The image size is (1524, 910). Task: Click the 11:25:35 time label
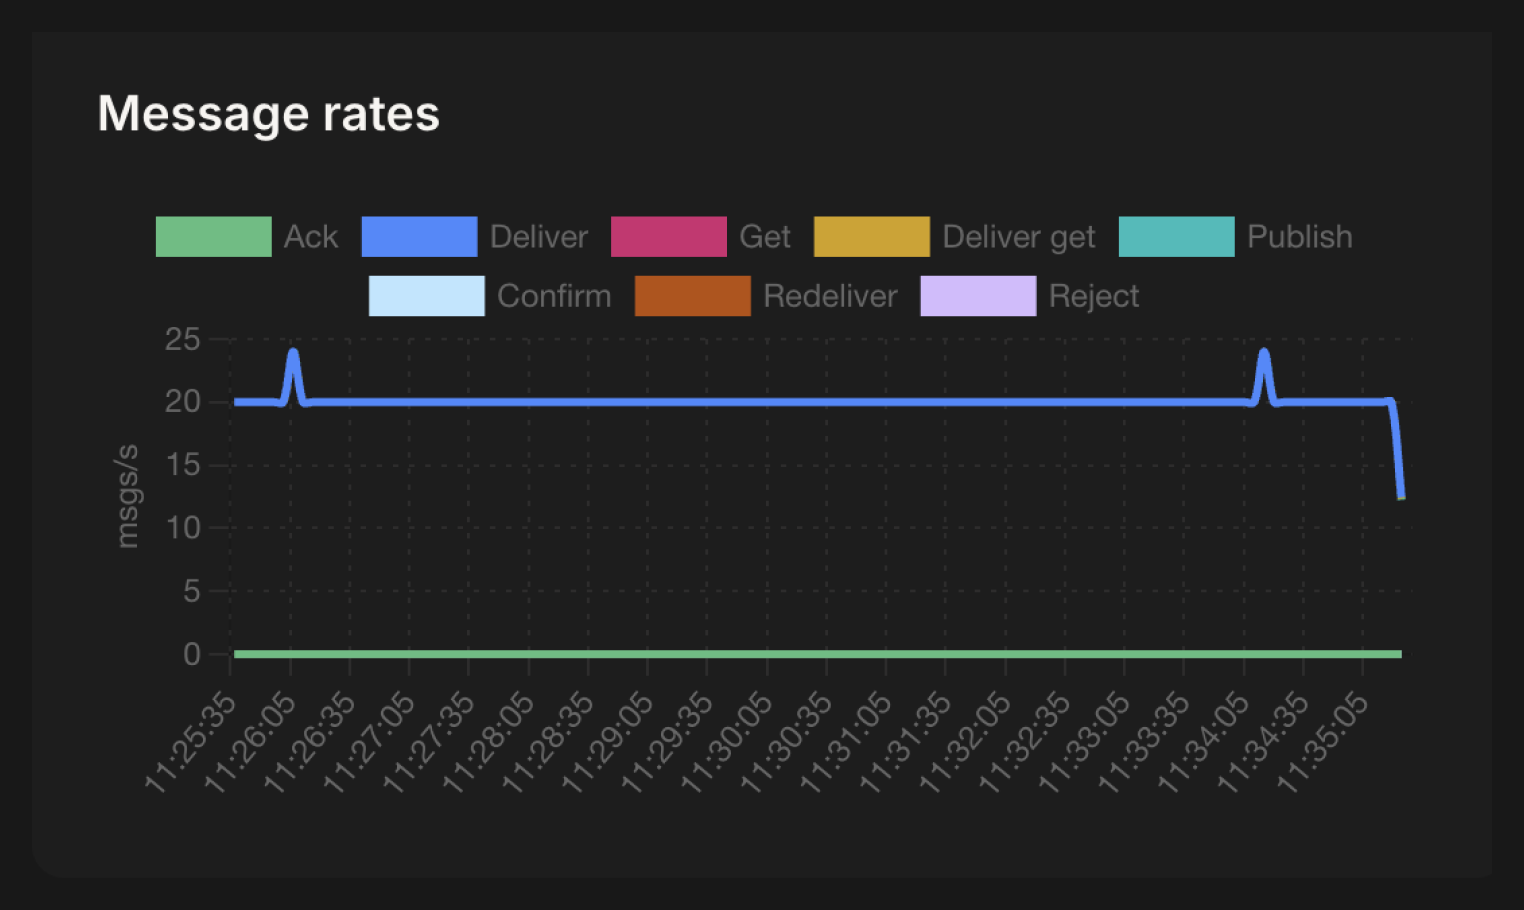click(191, 742)
